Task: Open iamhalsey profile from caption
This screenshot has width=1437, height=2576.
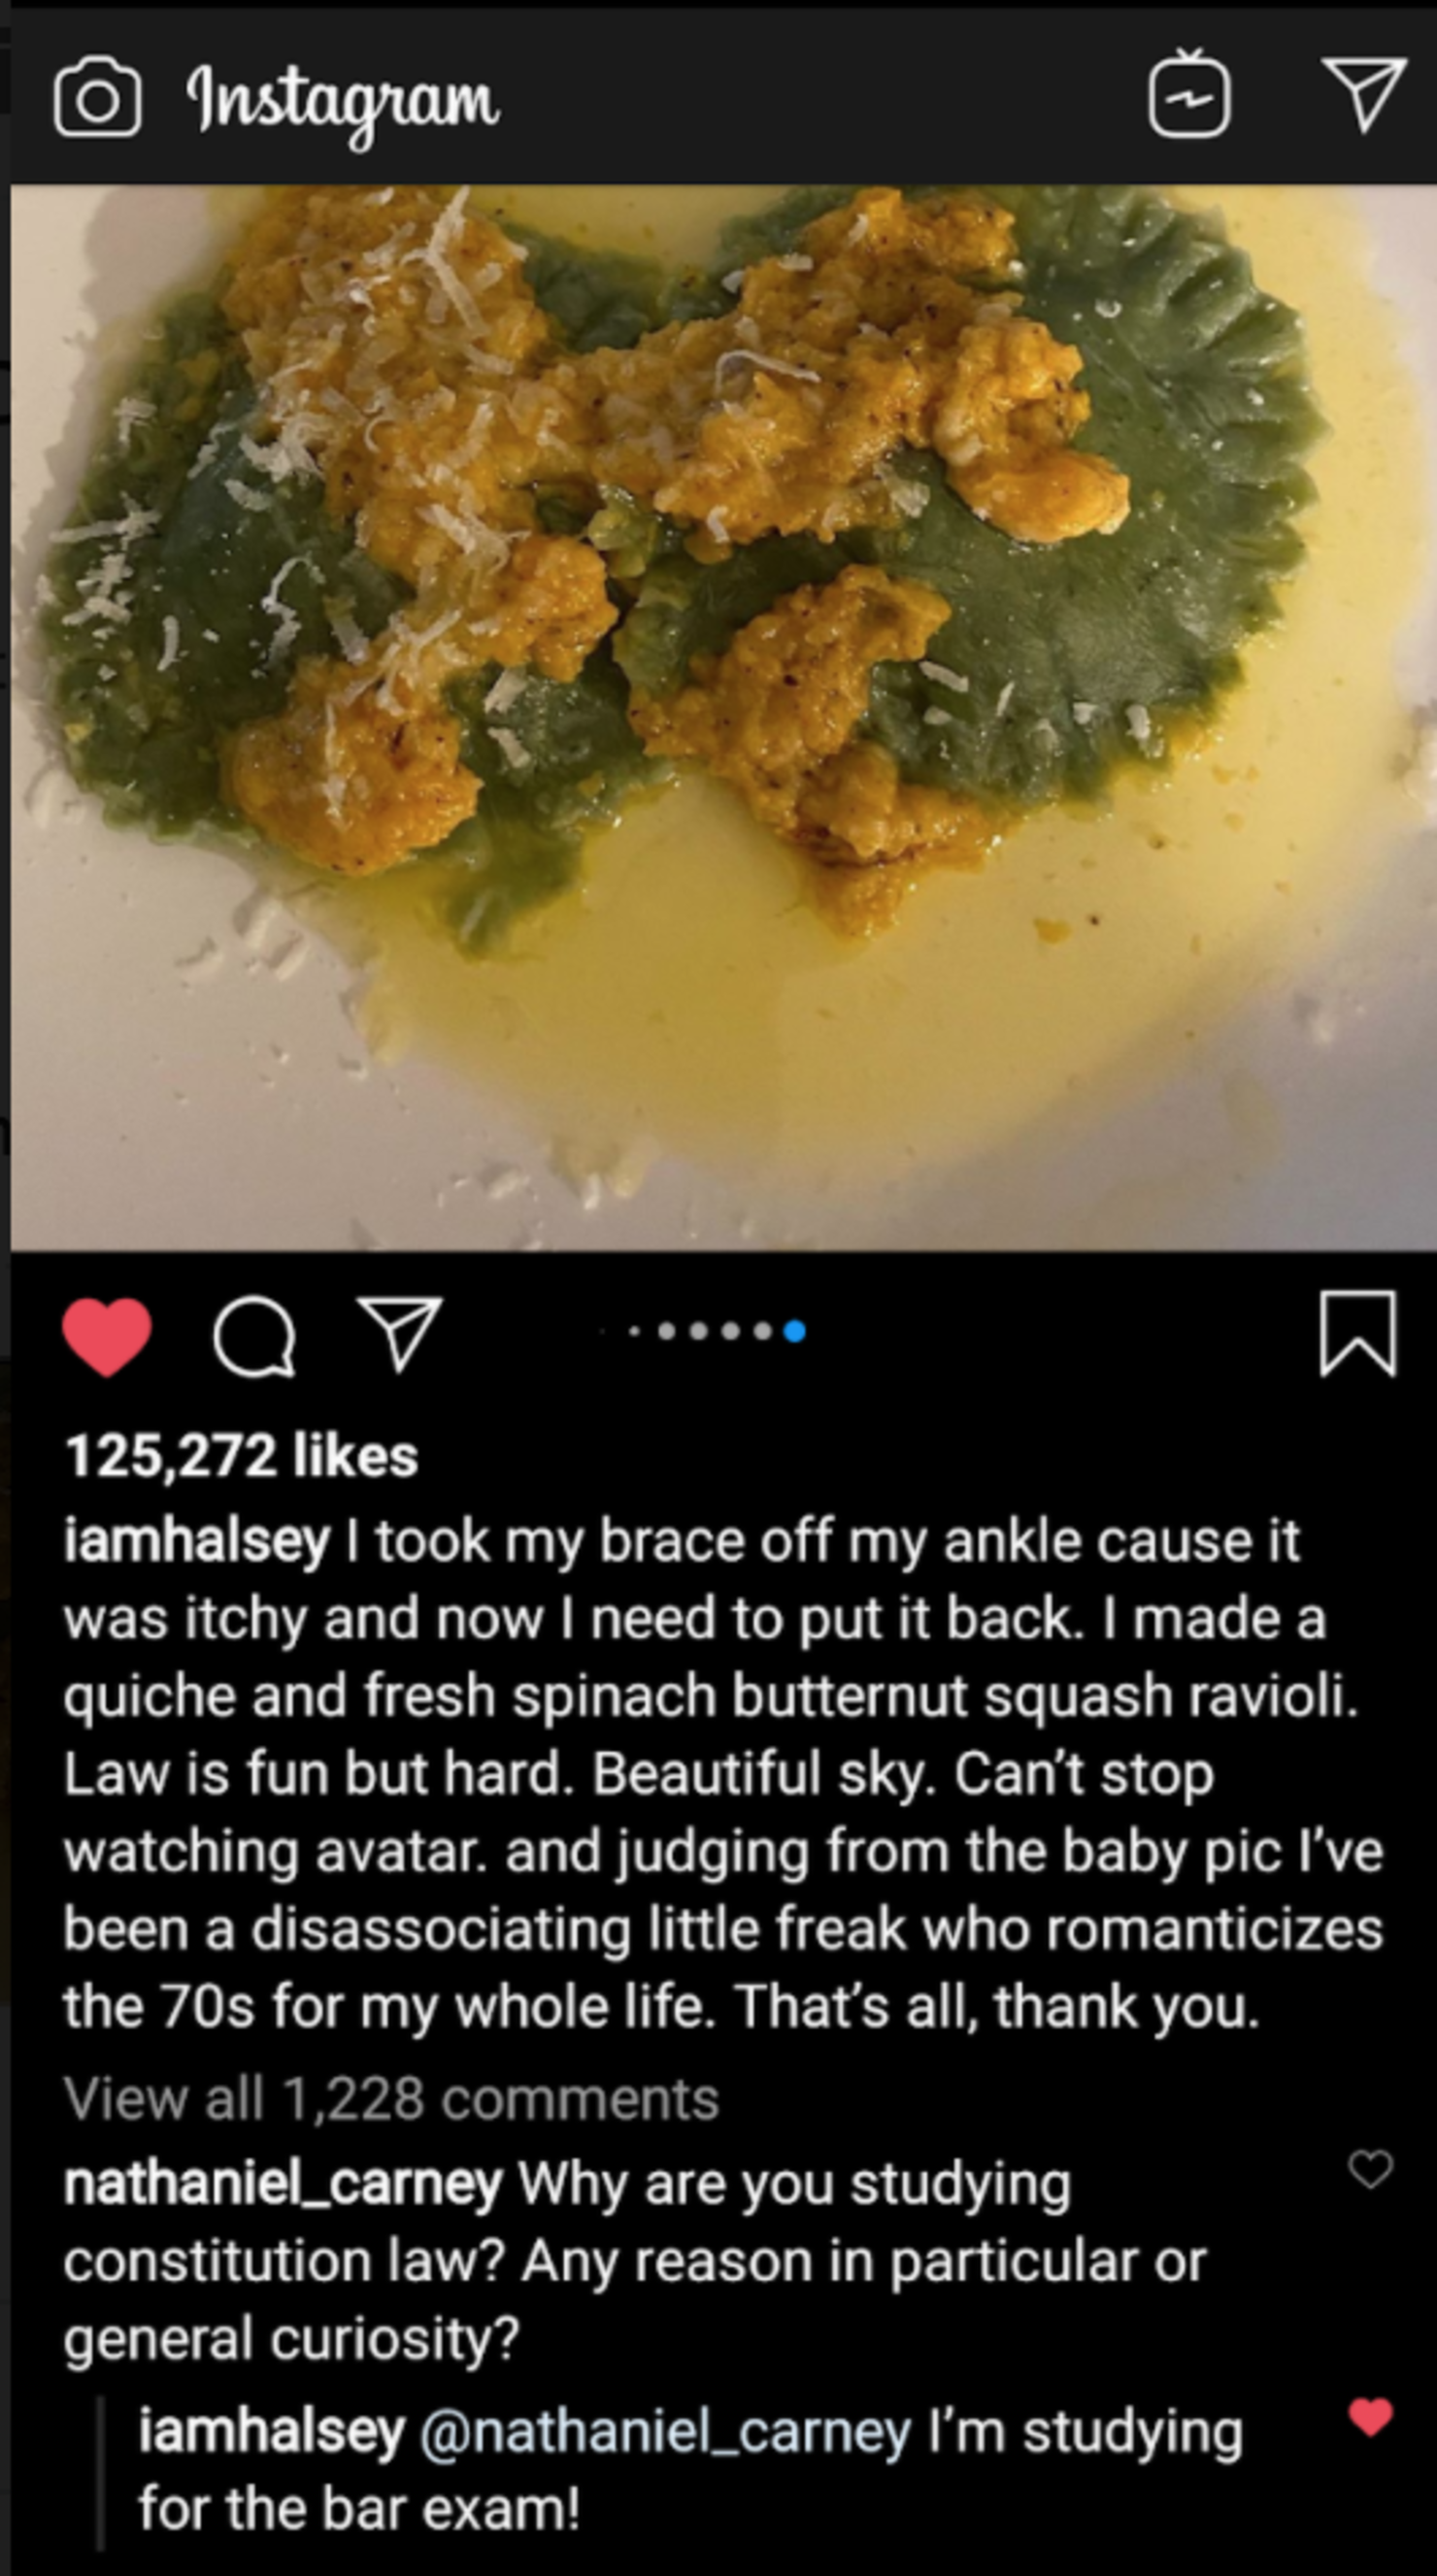Action: pyautogui.click(x=196, y=1540)
